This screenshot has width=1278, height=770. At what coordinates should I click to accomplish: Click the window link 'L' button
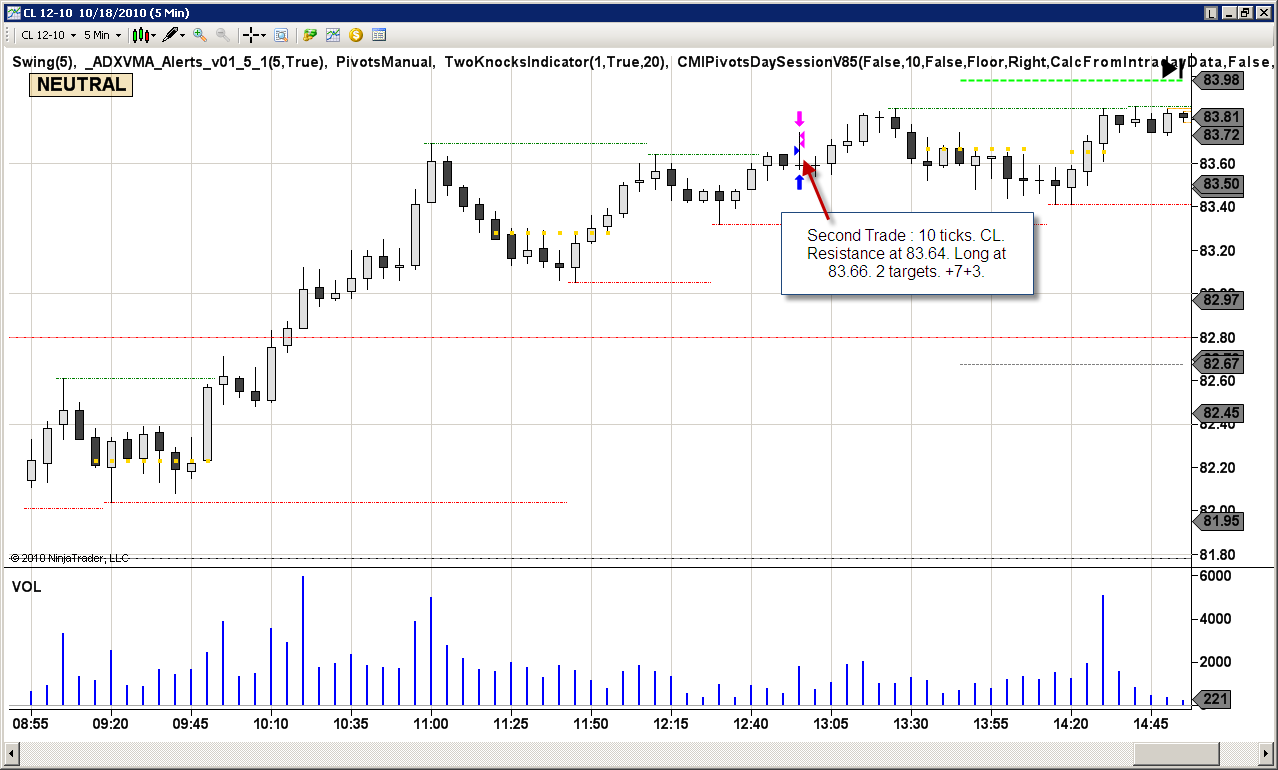click(x=1211, y=13)
